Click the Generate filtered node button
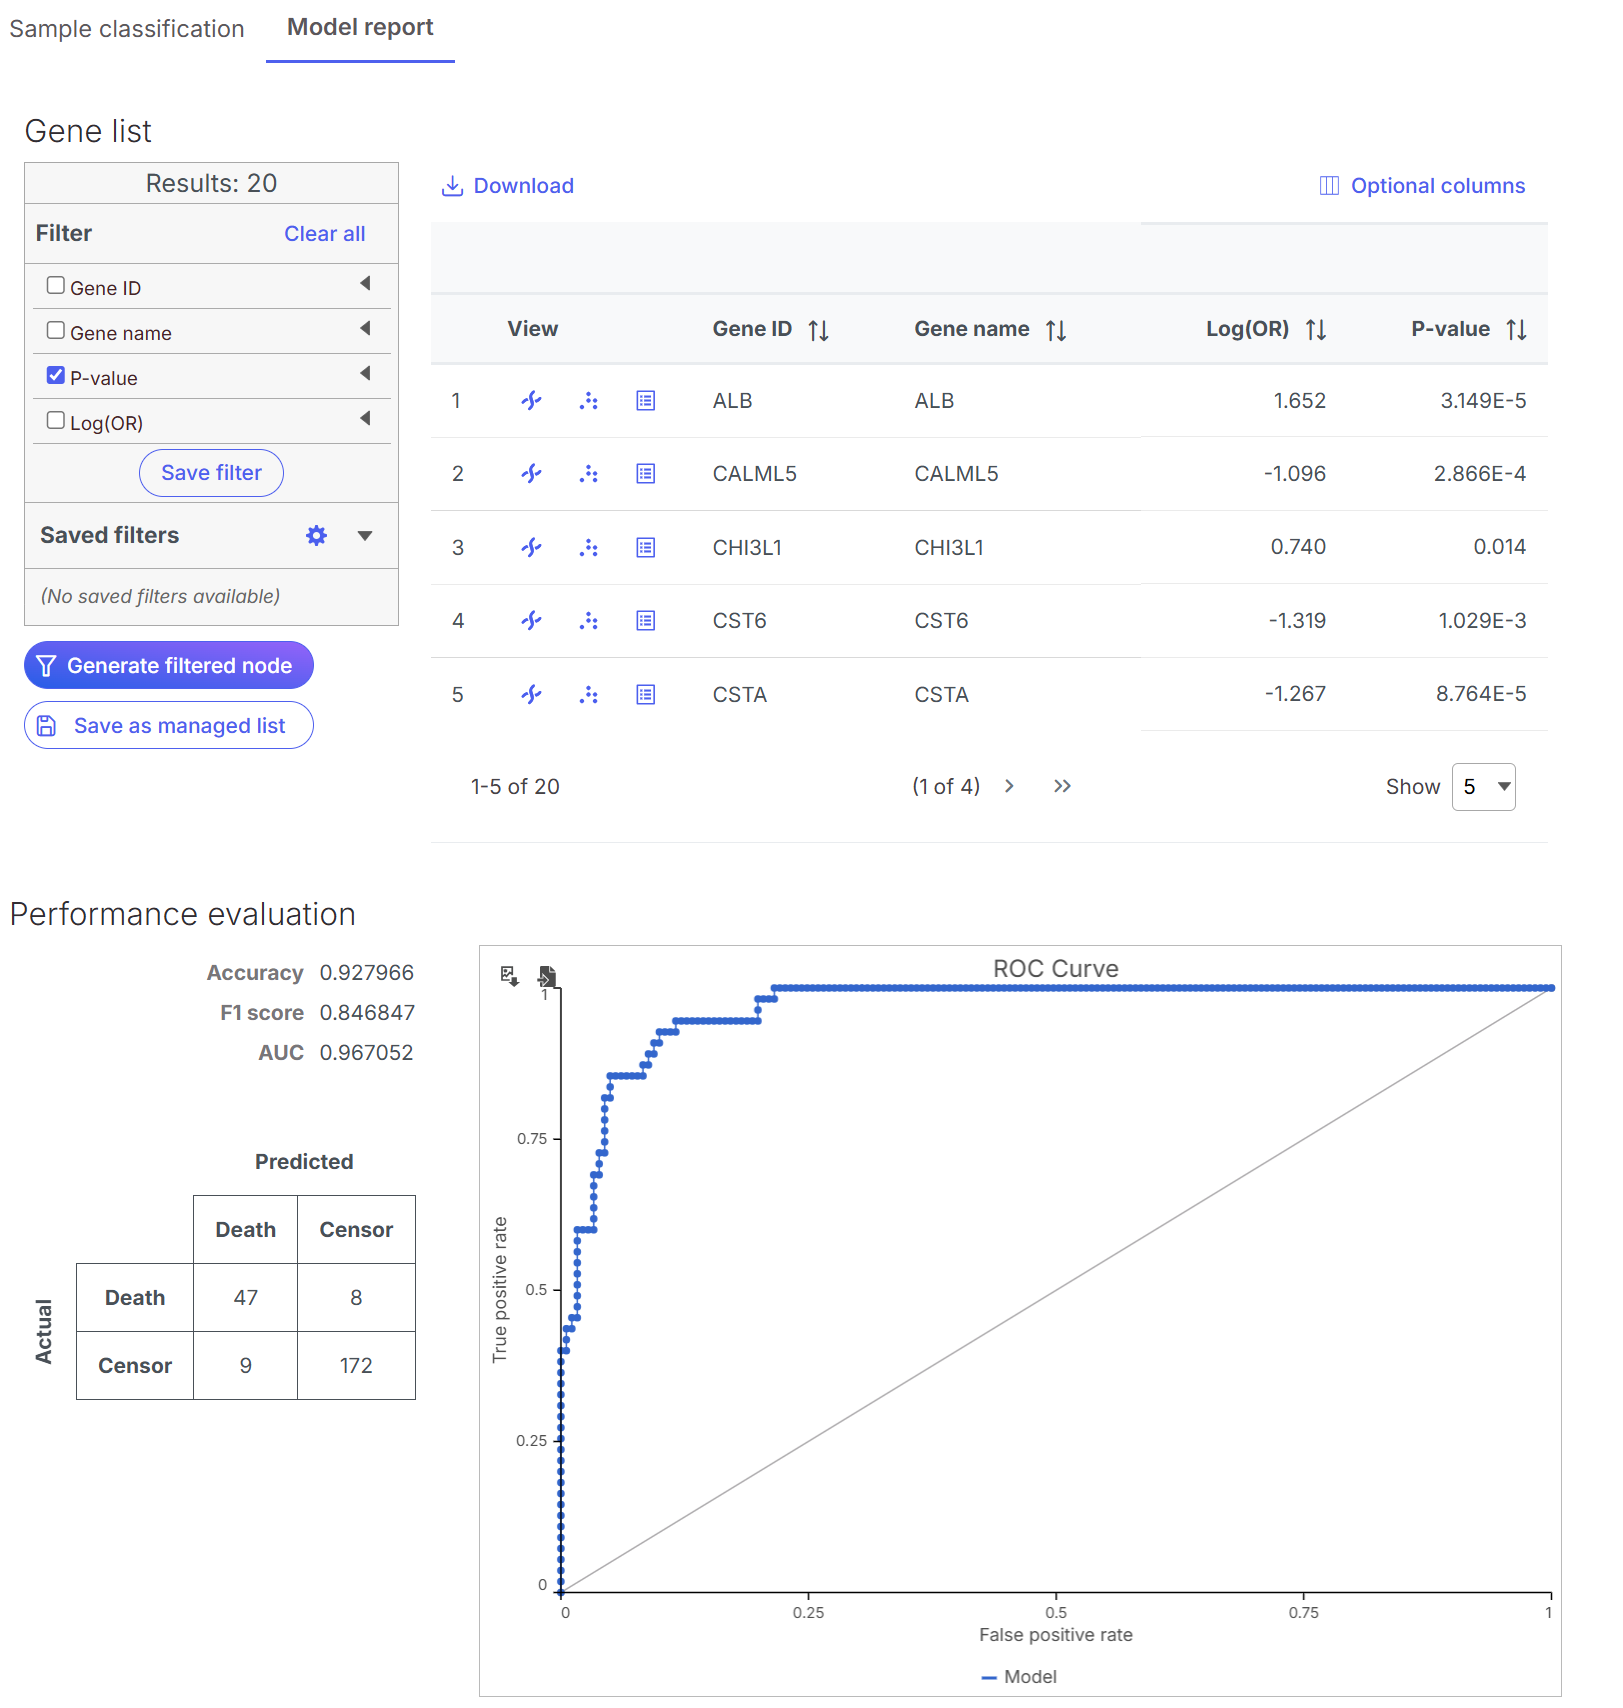This screenshot has width=1623, height=1708. (169, 666)
